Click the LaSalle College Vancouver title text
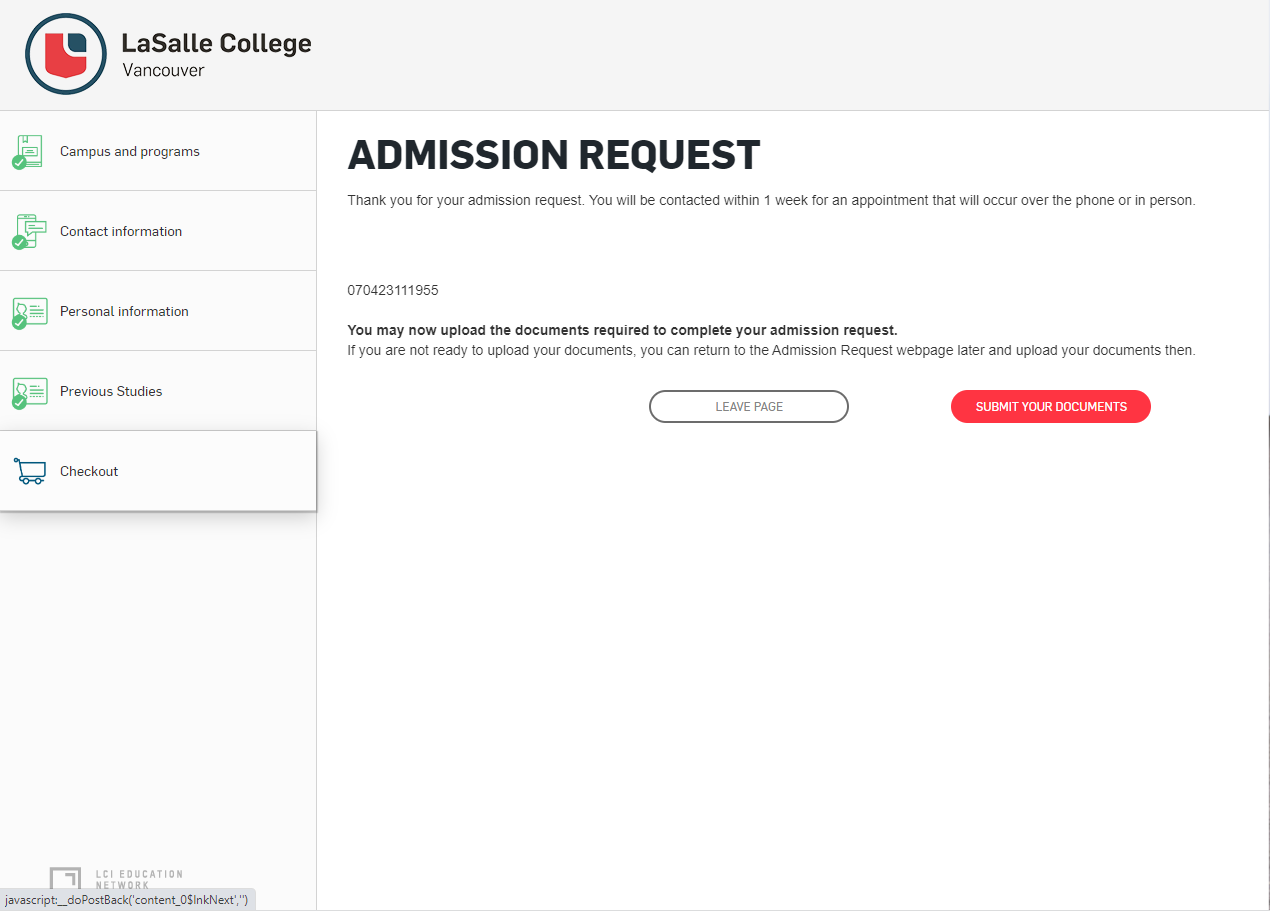The image size is (1270, 913). tap(216, 55)
